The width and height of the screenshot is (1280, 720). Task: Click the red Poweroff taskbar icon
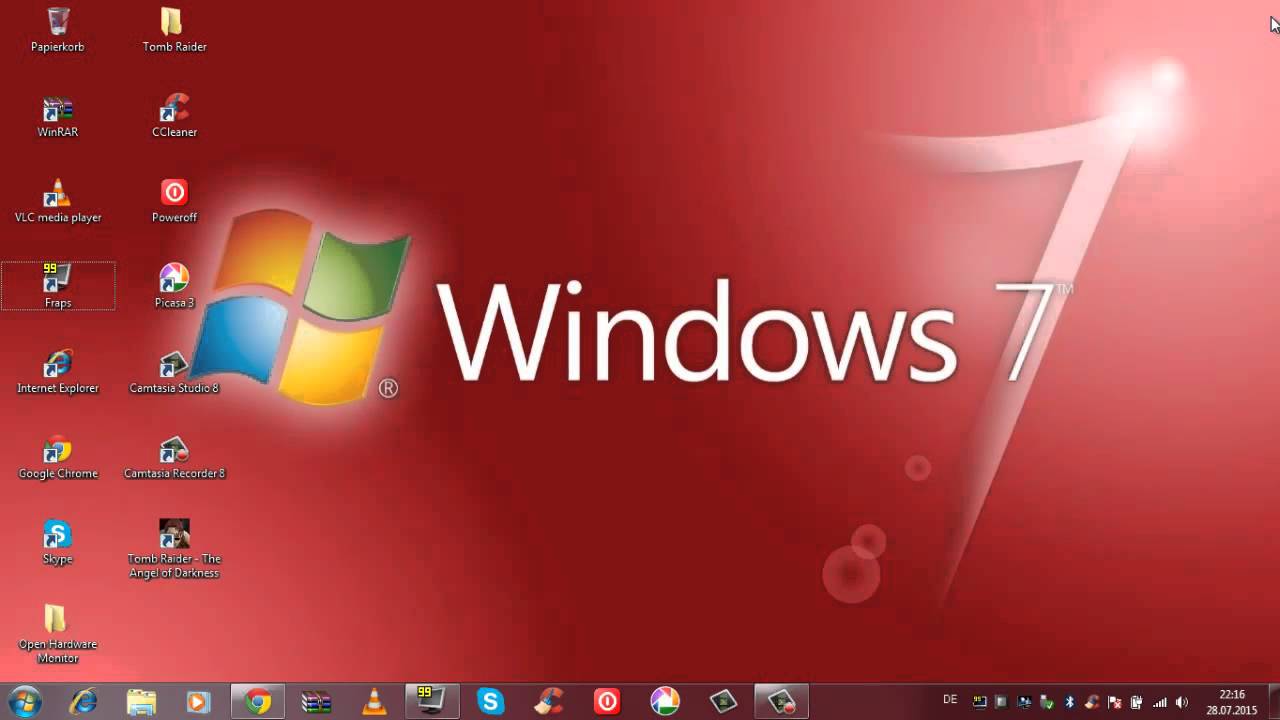tap(607, 702)
